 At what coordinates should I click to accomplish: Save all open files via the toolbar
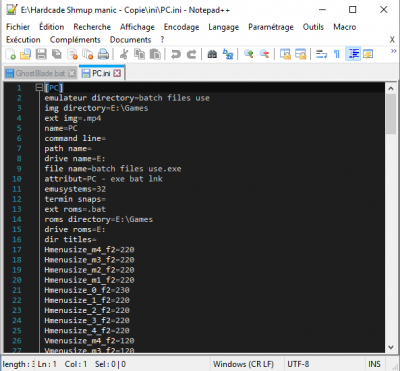[57, 54]
